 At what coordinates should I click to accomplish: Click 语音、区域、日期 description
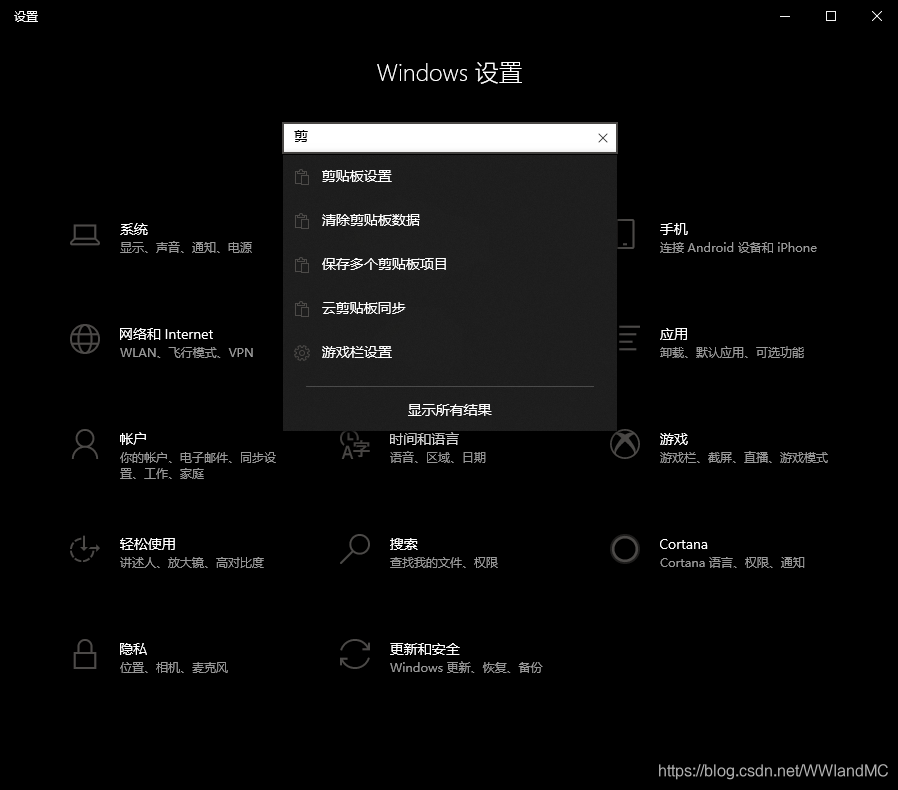tap(438, 458)
